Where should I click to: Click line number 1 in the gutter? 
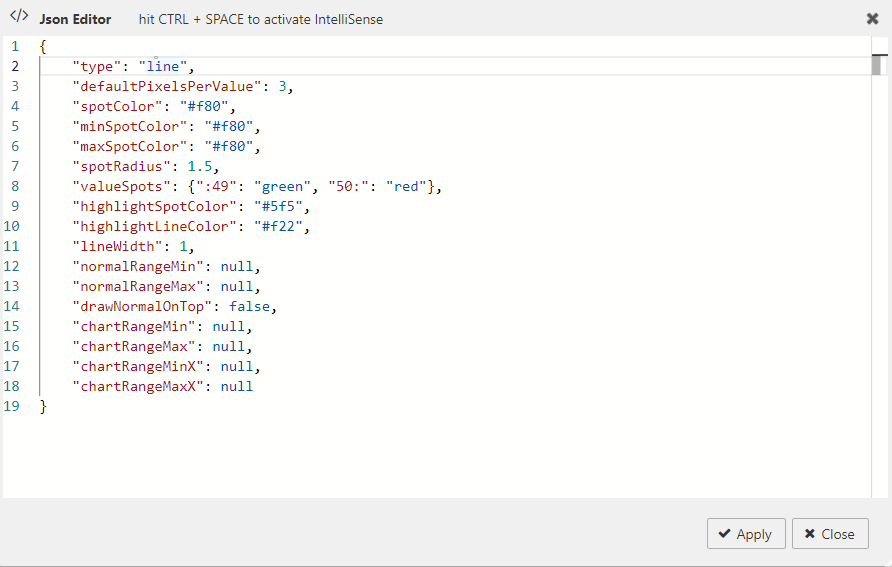tap(15, 47)
